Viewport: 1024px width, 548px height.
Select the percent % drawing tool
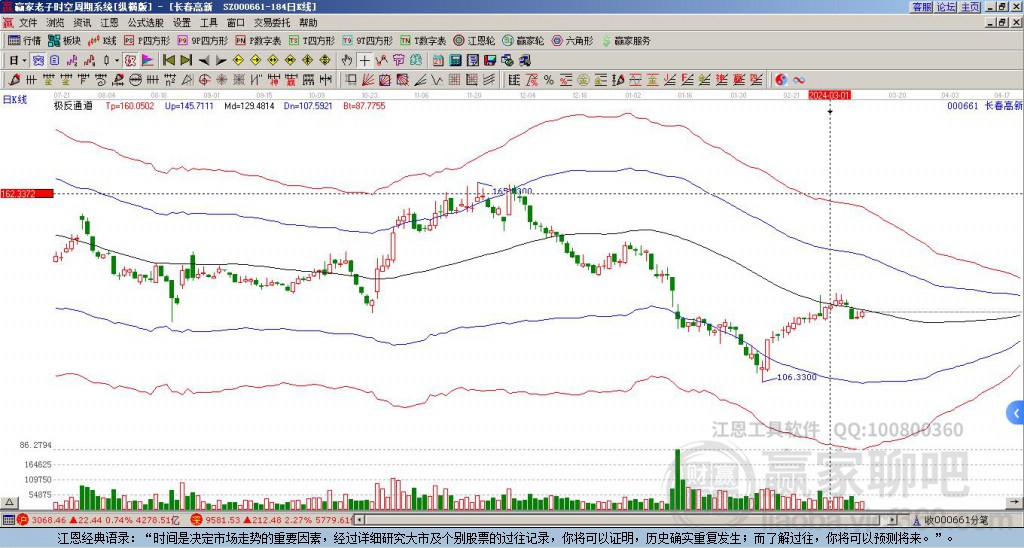(549, 80)
